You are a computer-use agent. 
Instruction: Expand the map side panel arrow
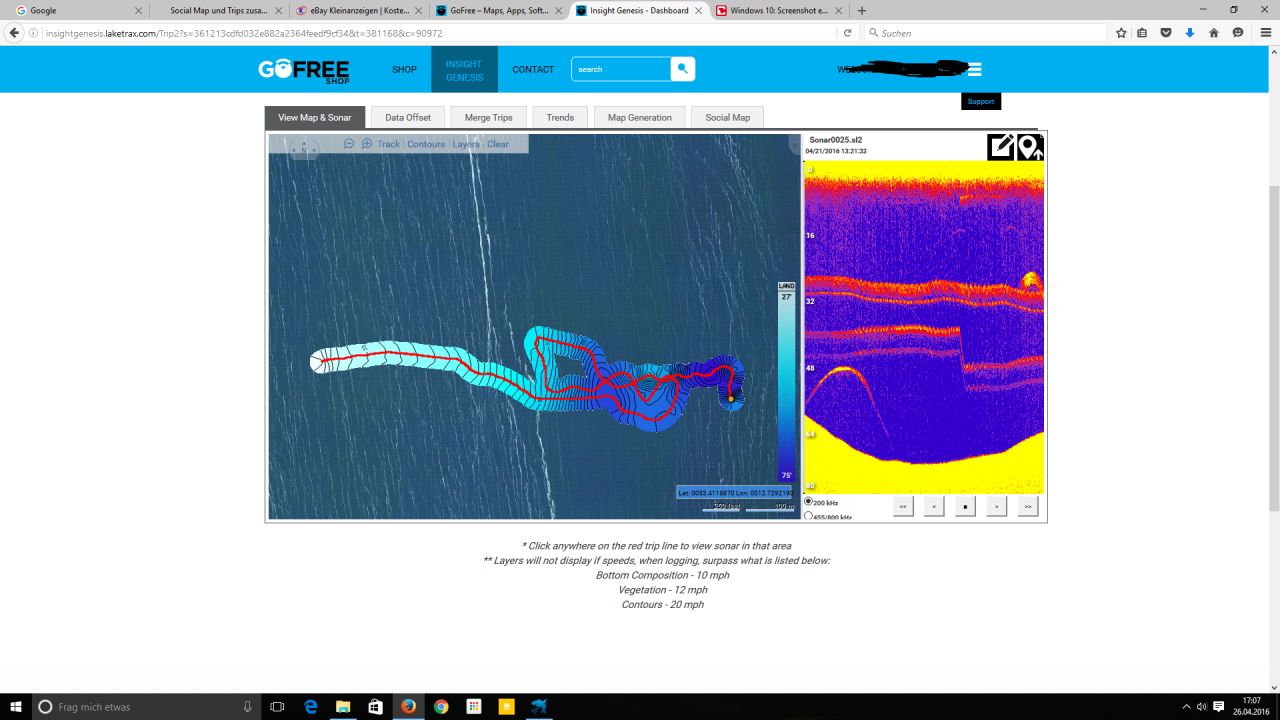pos(795,146)
